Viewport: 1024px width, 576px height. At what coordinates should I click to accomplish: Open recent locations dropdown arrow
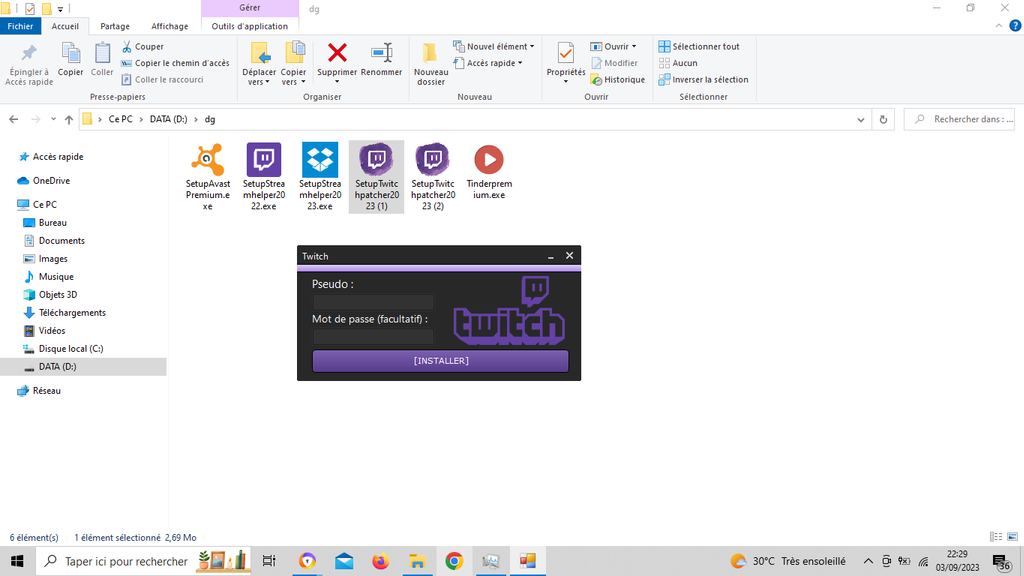tap(53, 120)
